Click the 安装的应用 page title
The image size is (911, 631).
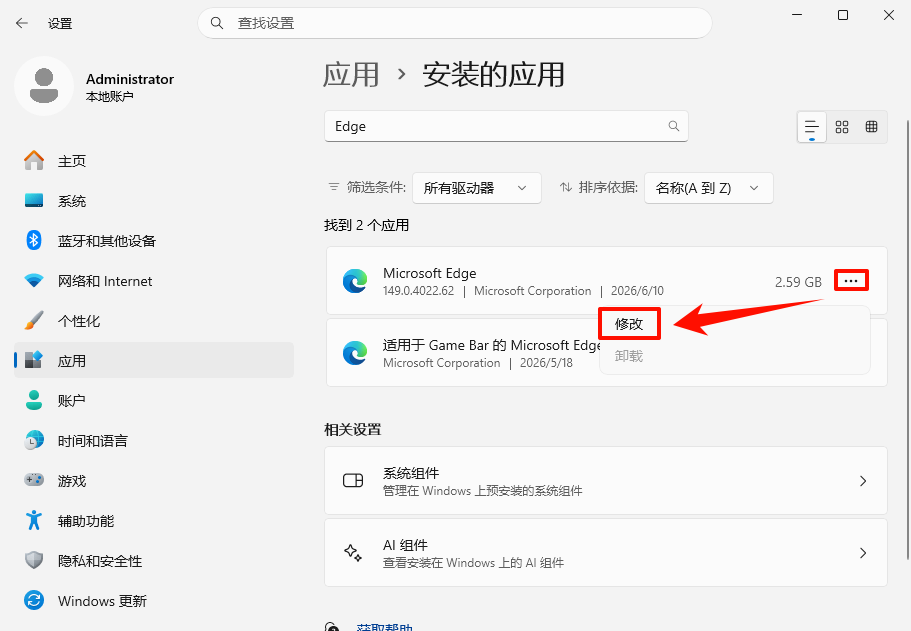pyautogui.click(x=493, y=75)
